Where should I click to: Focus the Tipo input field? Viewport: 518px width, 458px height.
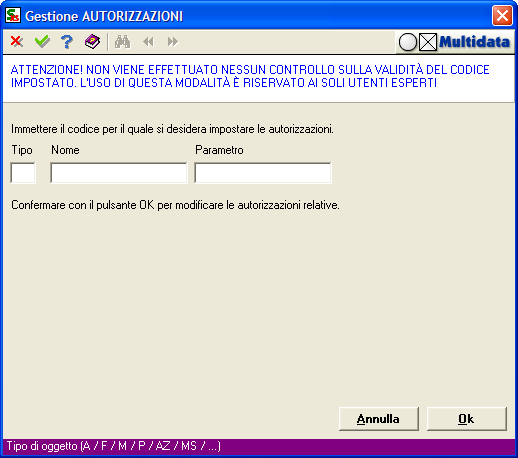(23, 173)
